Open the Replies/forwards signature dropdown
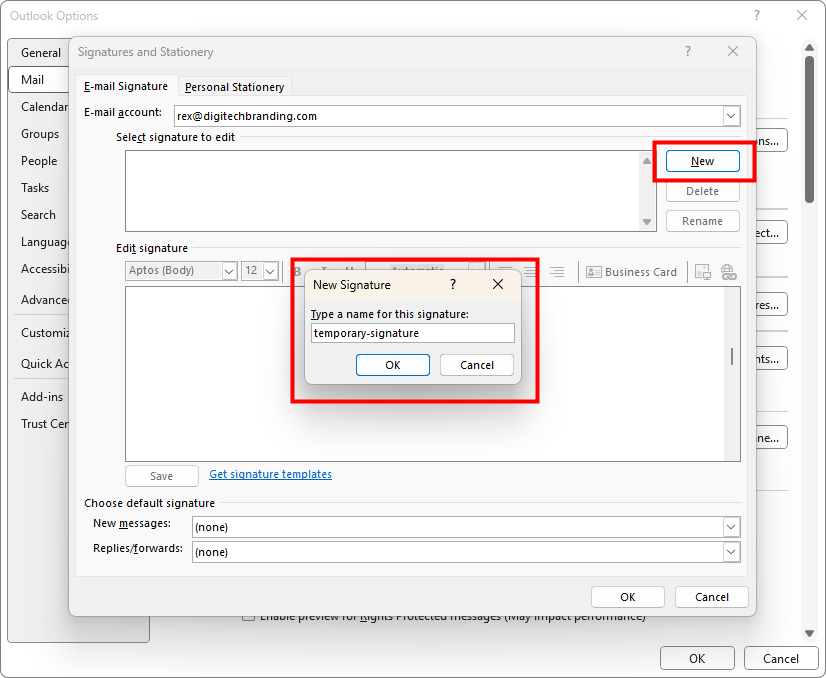Screen dimensions: 826x678 [x=731, y=552]
